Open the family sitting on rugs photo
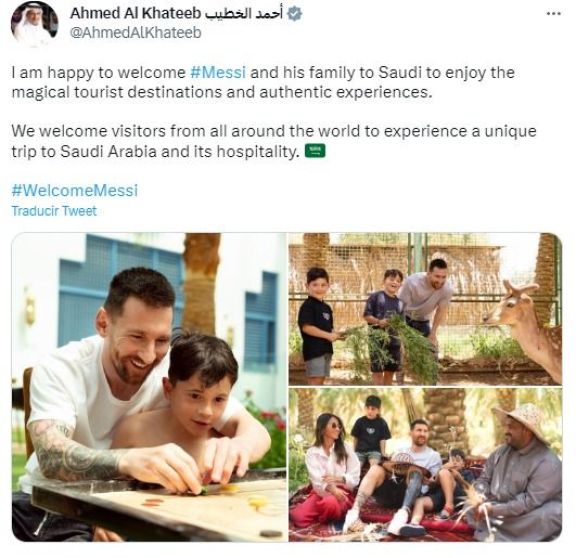The width and height of the screenshot is (576, 558). pos(425,465)
